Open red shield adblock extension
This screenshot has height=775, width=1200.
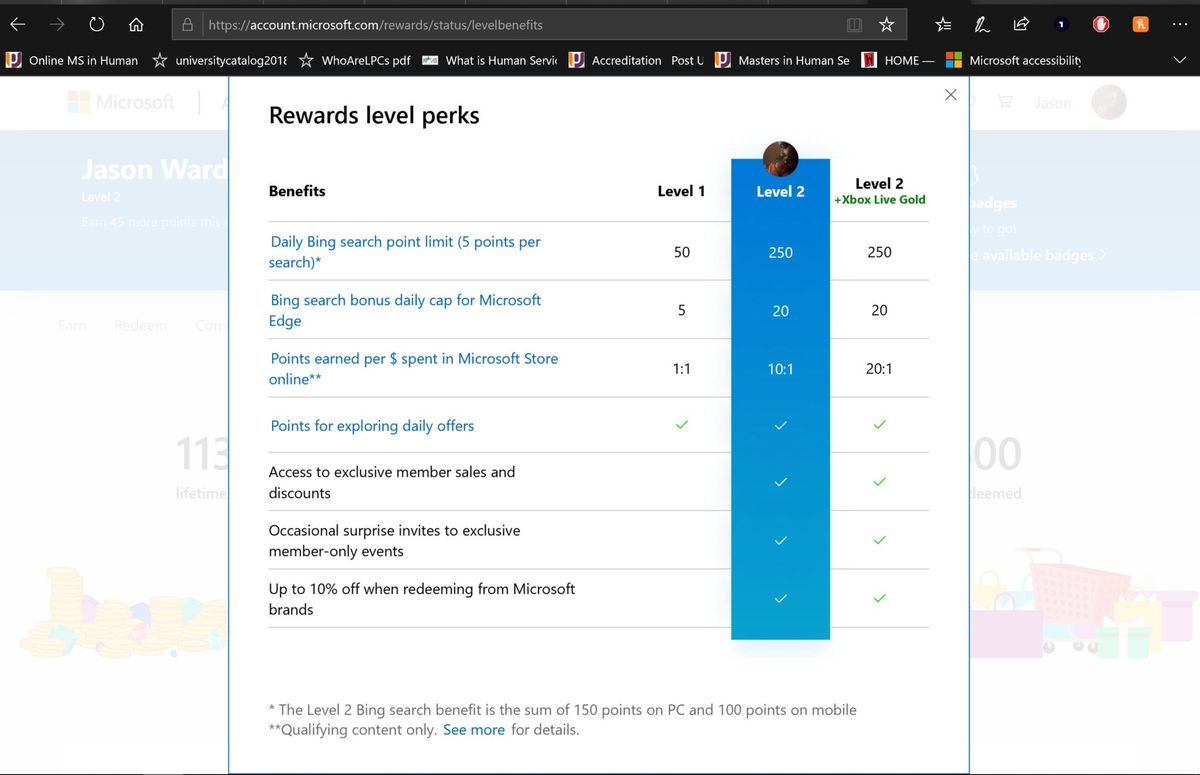1100,24
